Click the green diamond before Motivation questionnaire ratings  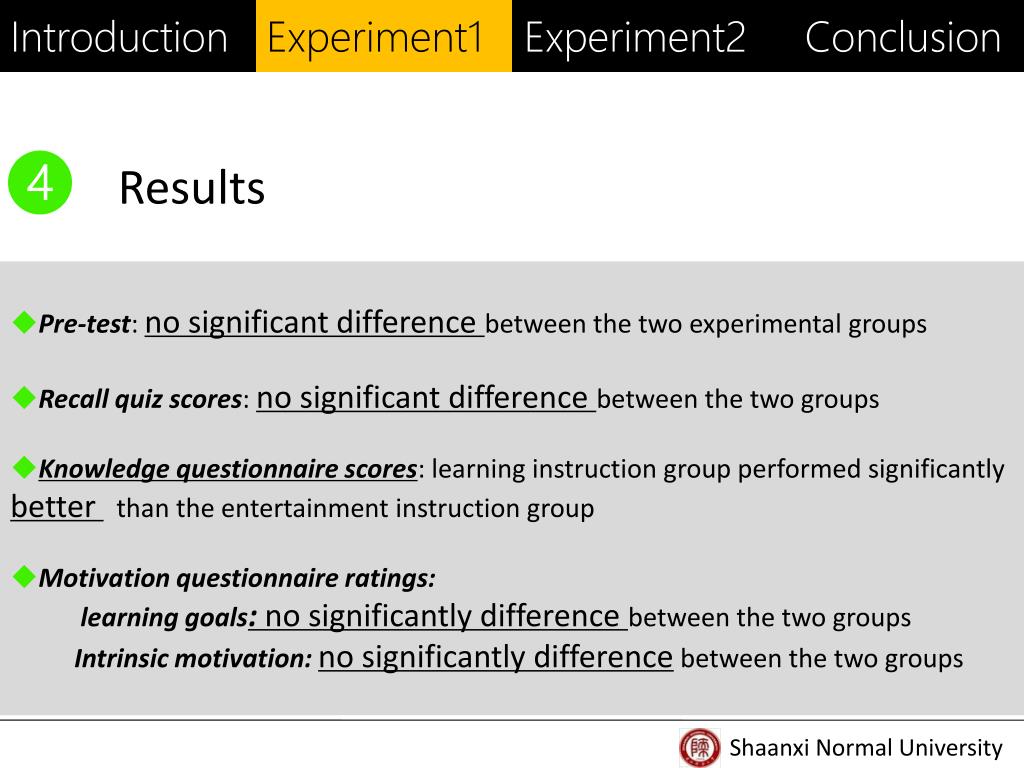pos(24,577)
